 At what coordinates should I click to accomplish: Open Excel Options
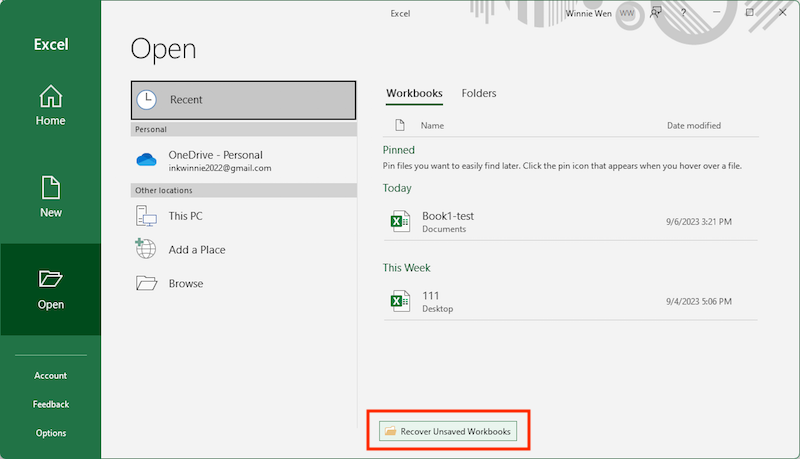pos(51,432)
